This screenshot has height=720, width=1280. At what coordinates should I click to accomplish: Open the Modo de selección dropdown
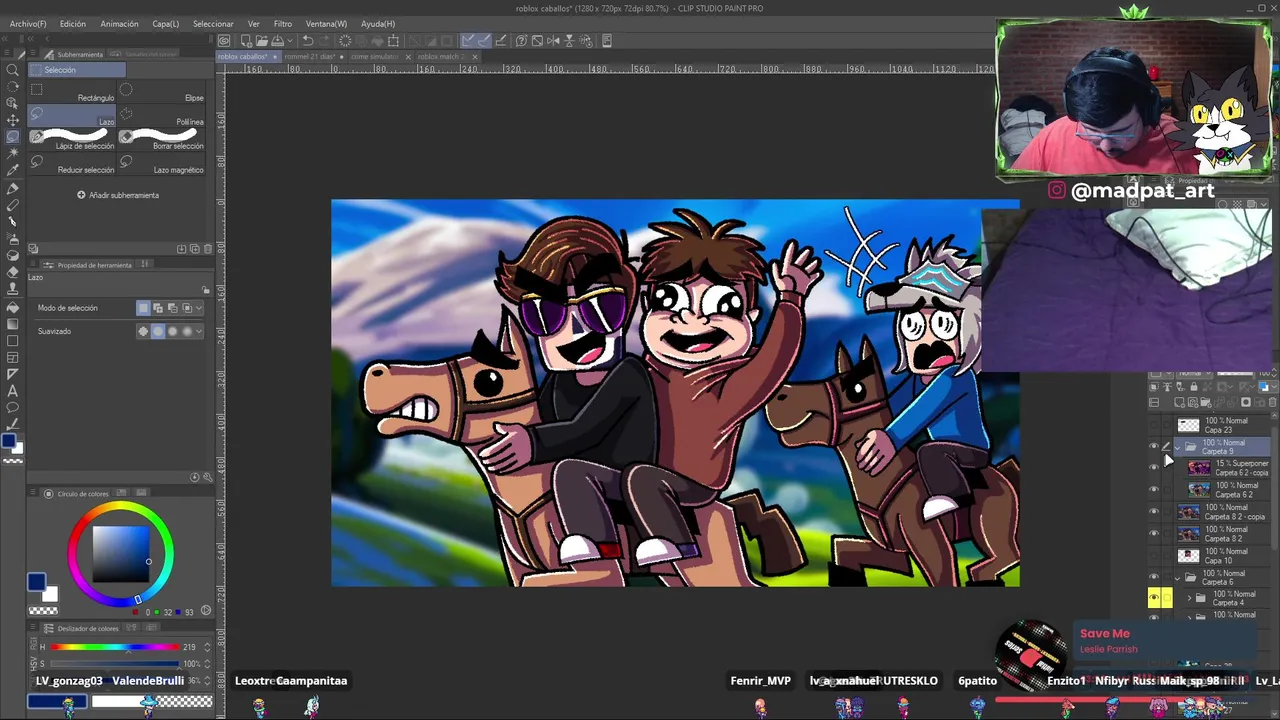(199, 308)
